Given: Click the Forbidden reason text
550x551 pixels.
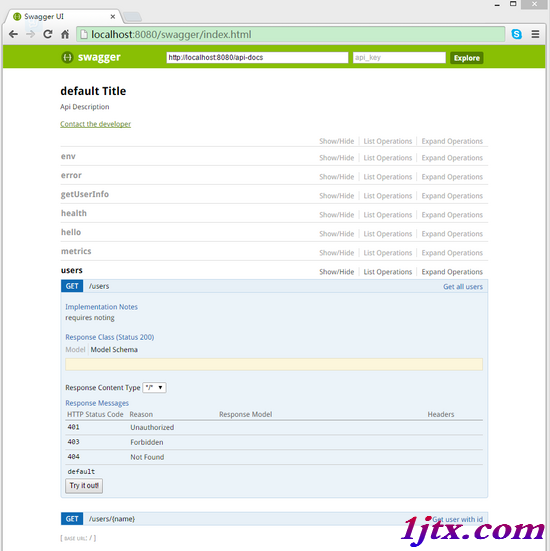Looking at the screenshot, I should [147, 442].
